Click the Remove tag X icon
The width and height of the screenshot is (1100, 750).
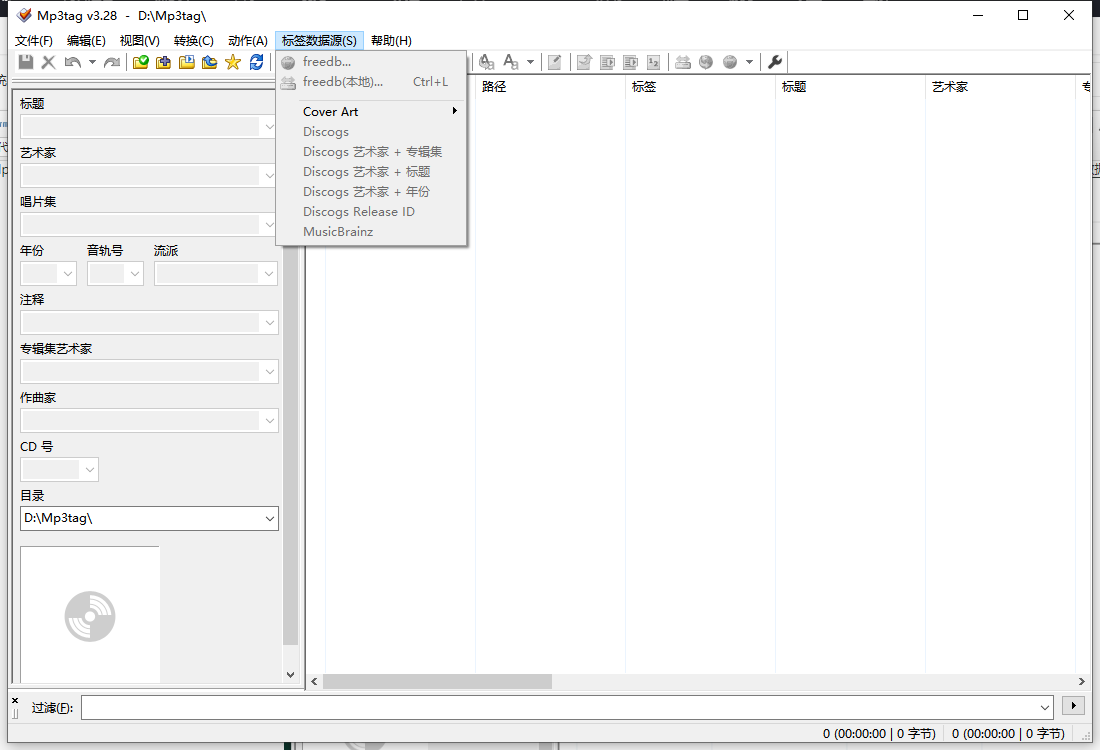[48, 62]
